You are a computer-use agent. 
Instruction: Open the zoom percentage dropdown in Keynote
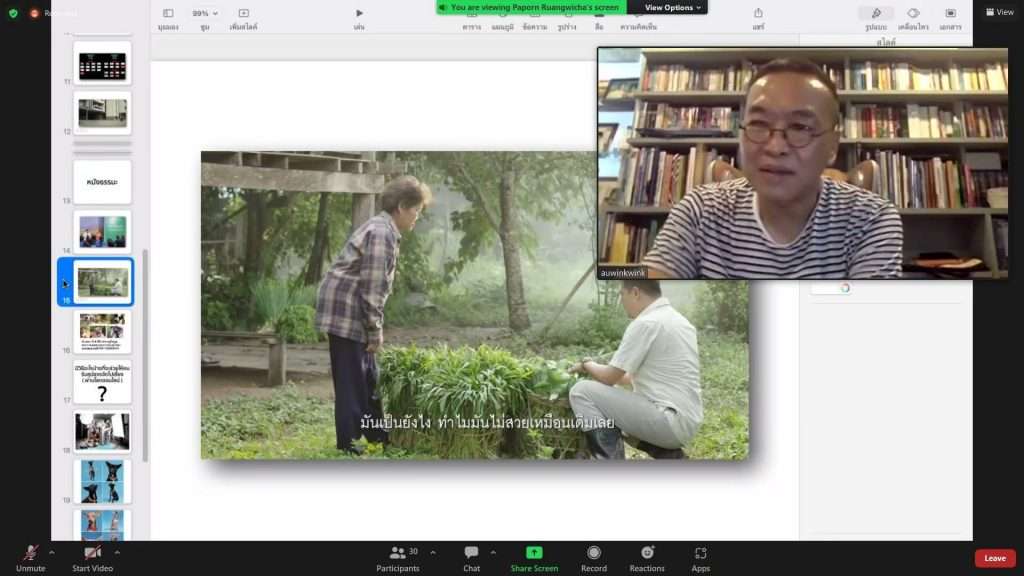(205, 13)
